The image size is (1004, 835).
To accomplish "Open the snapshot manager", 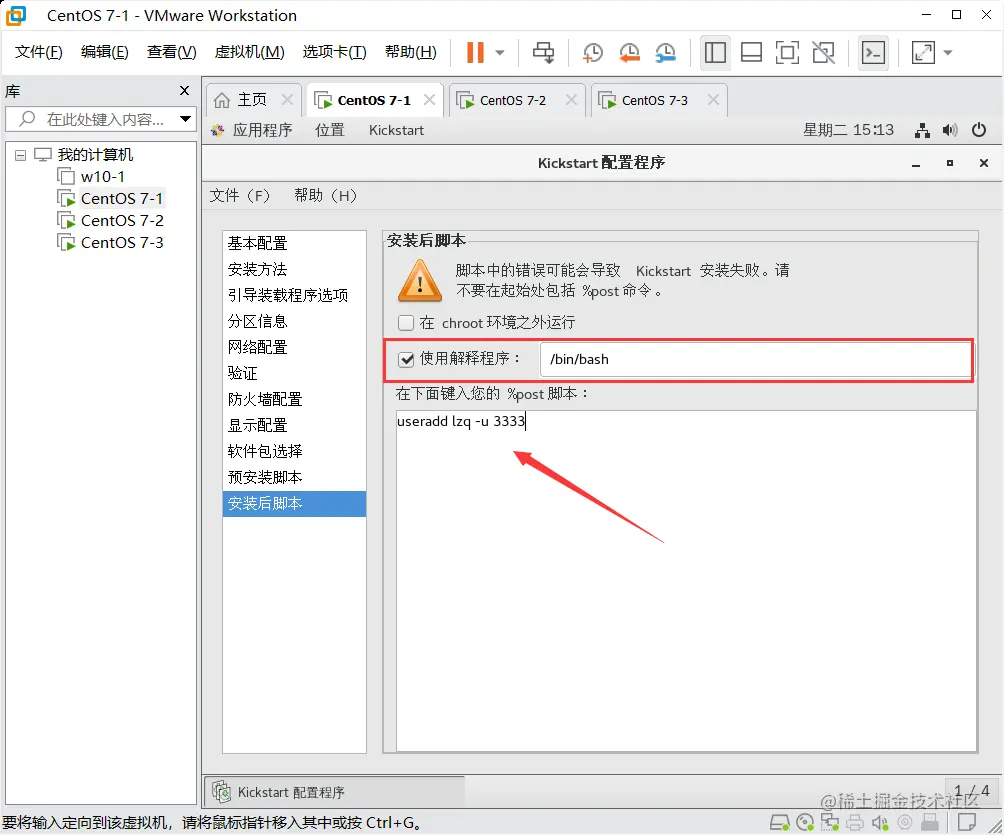I will (666, 53).
